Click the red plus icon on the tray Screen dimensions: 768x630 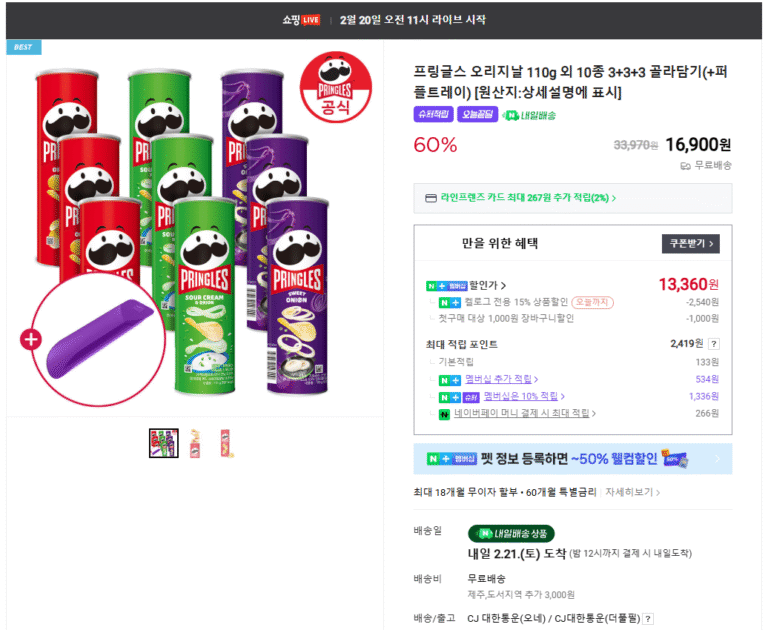(x=31, y=339)
